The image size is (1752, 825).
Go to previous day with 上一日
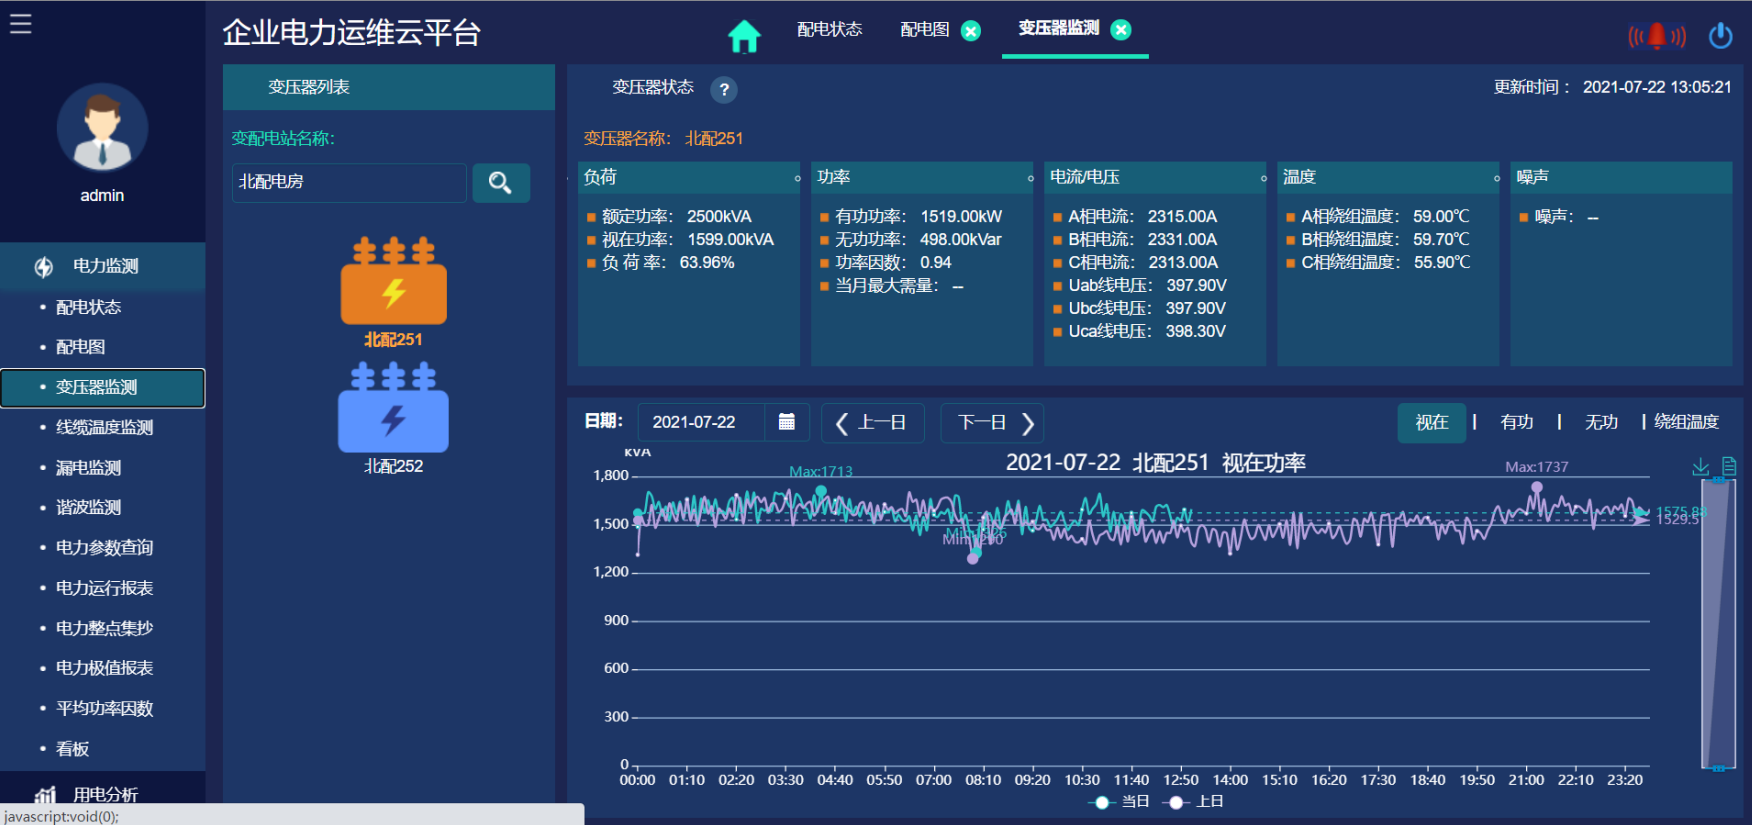873,423
